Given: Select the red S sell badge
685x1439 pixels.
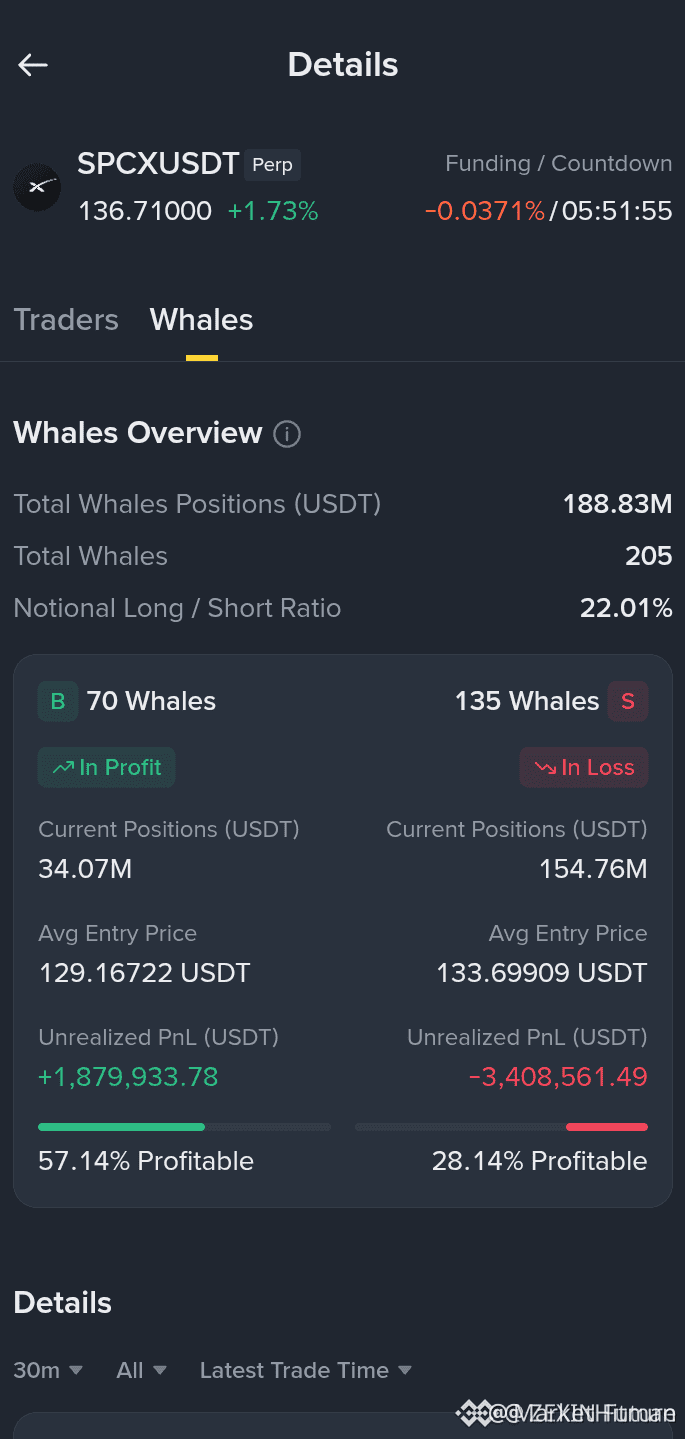Looking at the screenshot, I should pos(628,701).
